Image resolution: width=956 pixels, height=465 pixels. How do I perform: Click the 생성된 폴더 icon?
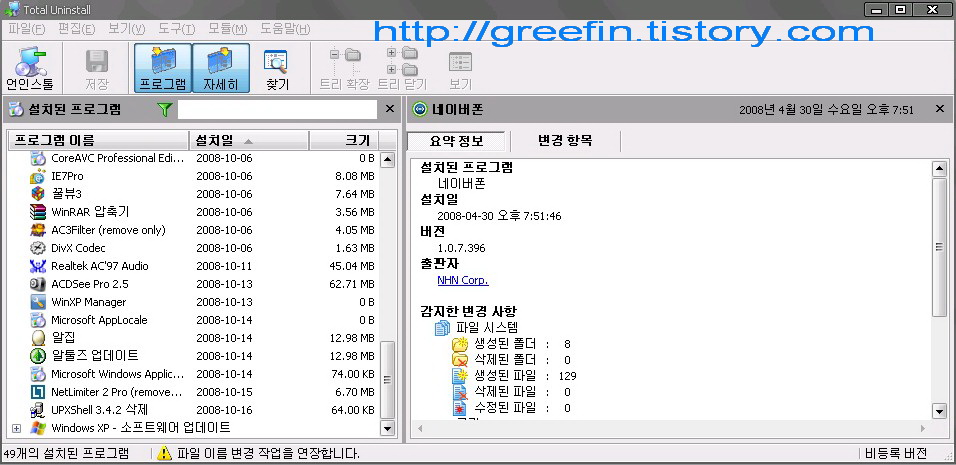pos(459,344)
